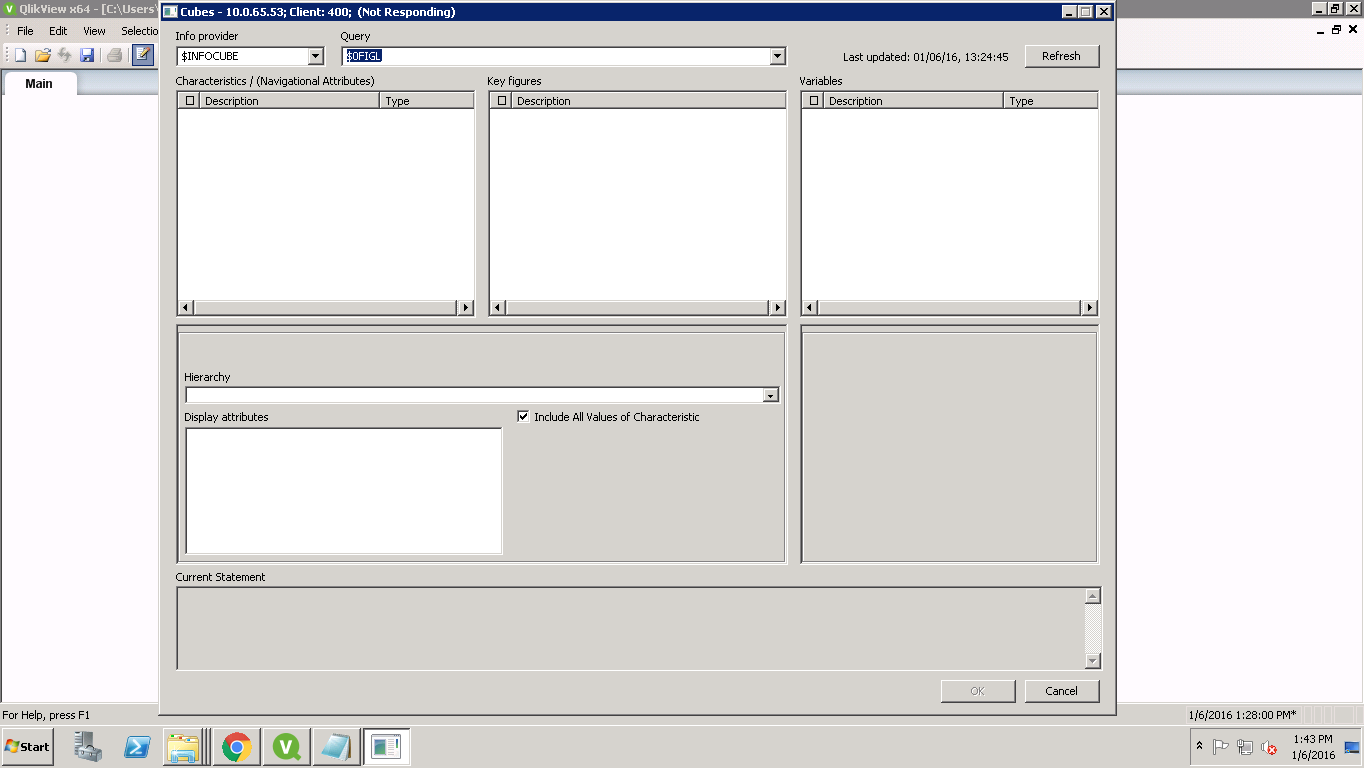Print using the printer toolbar icon
Viewport: 1364px width, 768px height.
click(114, 55)
